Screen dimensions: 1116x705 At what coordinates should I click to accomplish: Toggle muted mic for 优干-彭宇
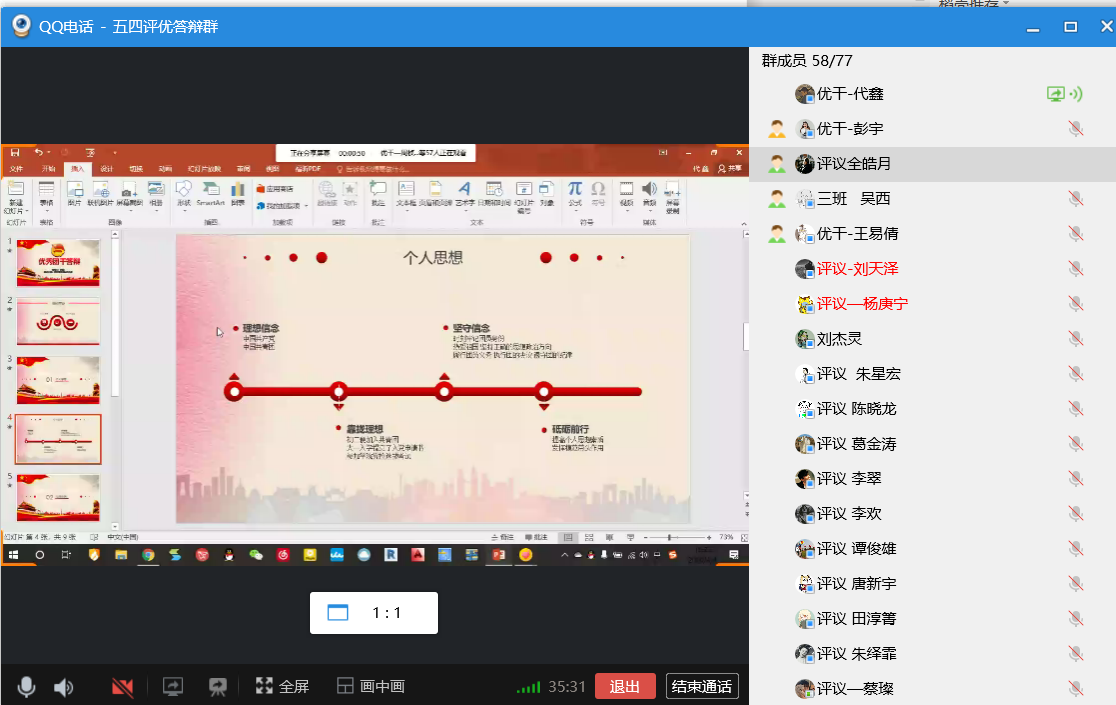pyautogui.click(x=1075, y=129)
